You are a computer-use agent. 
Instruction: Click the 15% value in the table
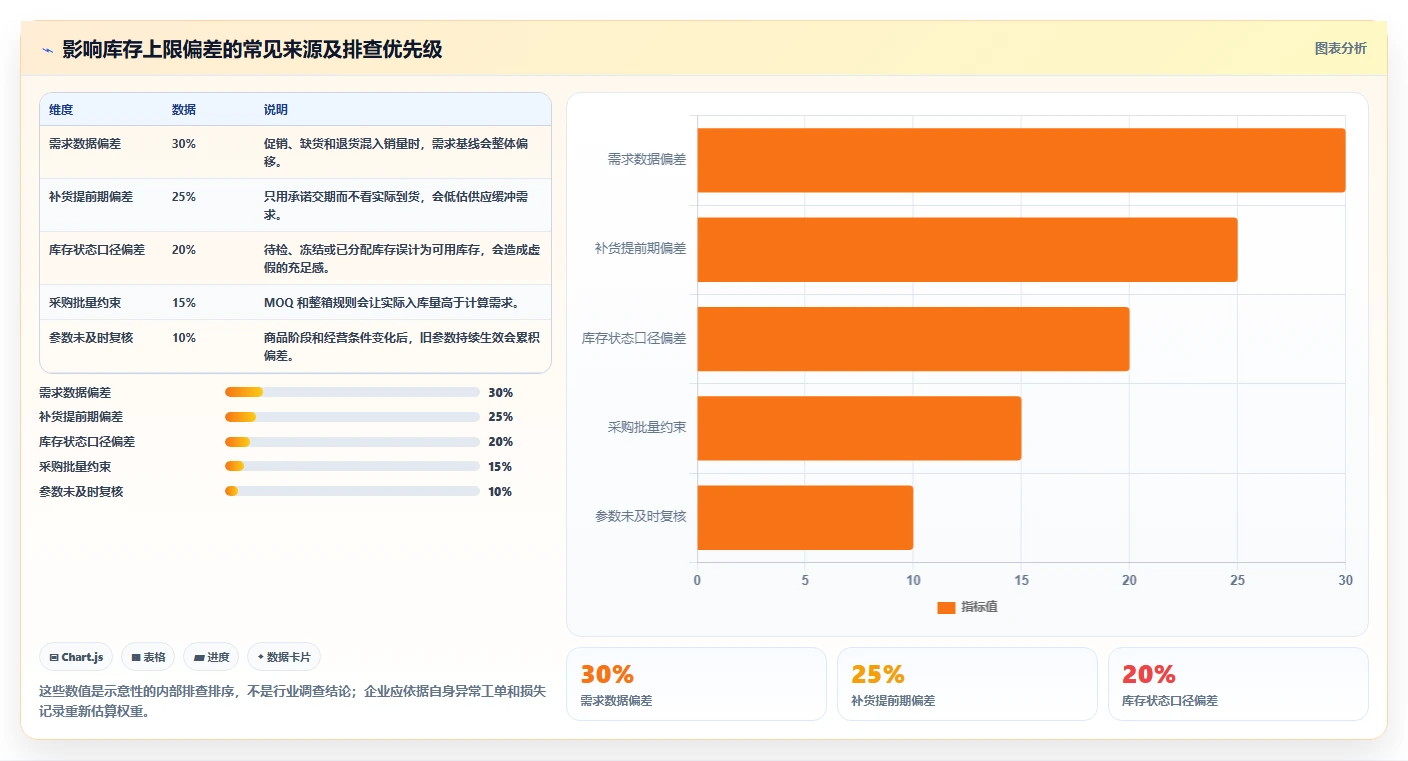[x=184, y=303]
